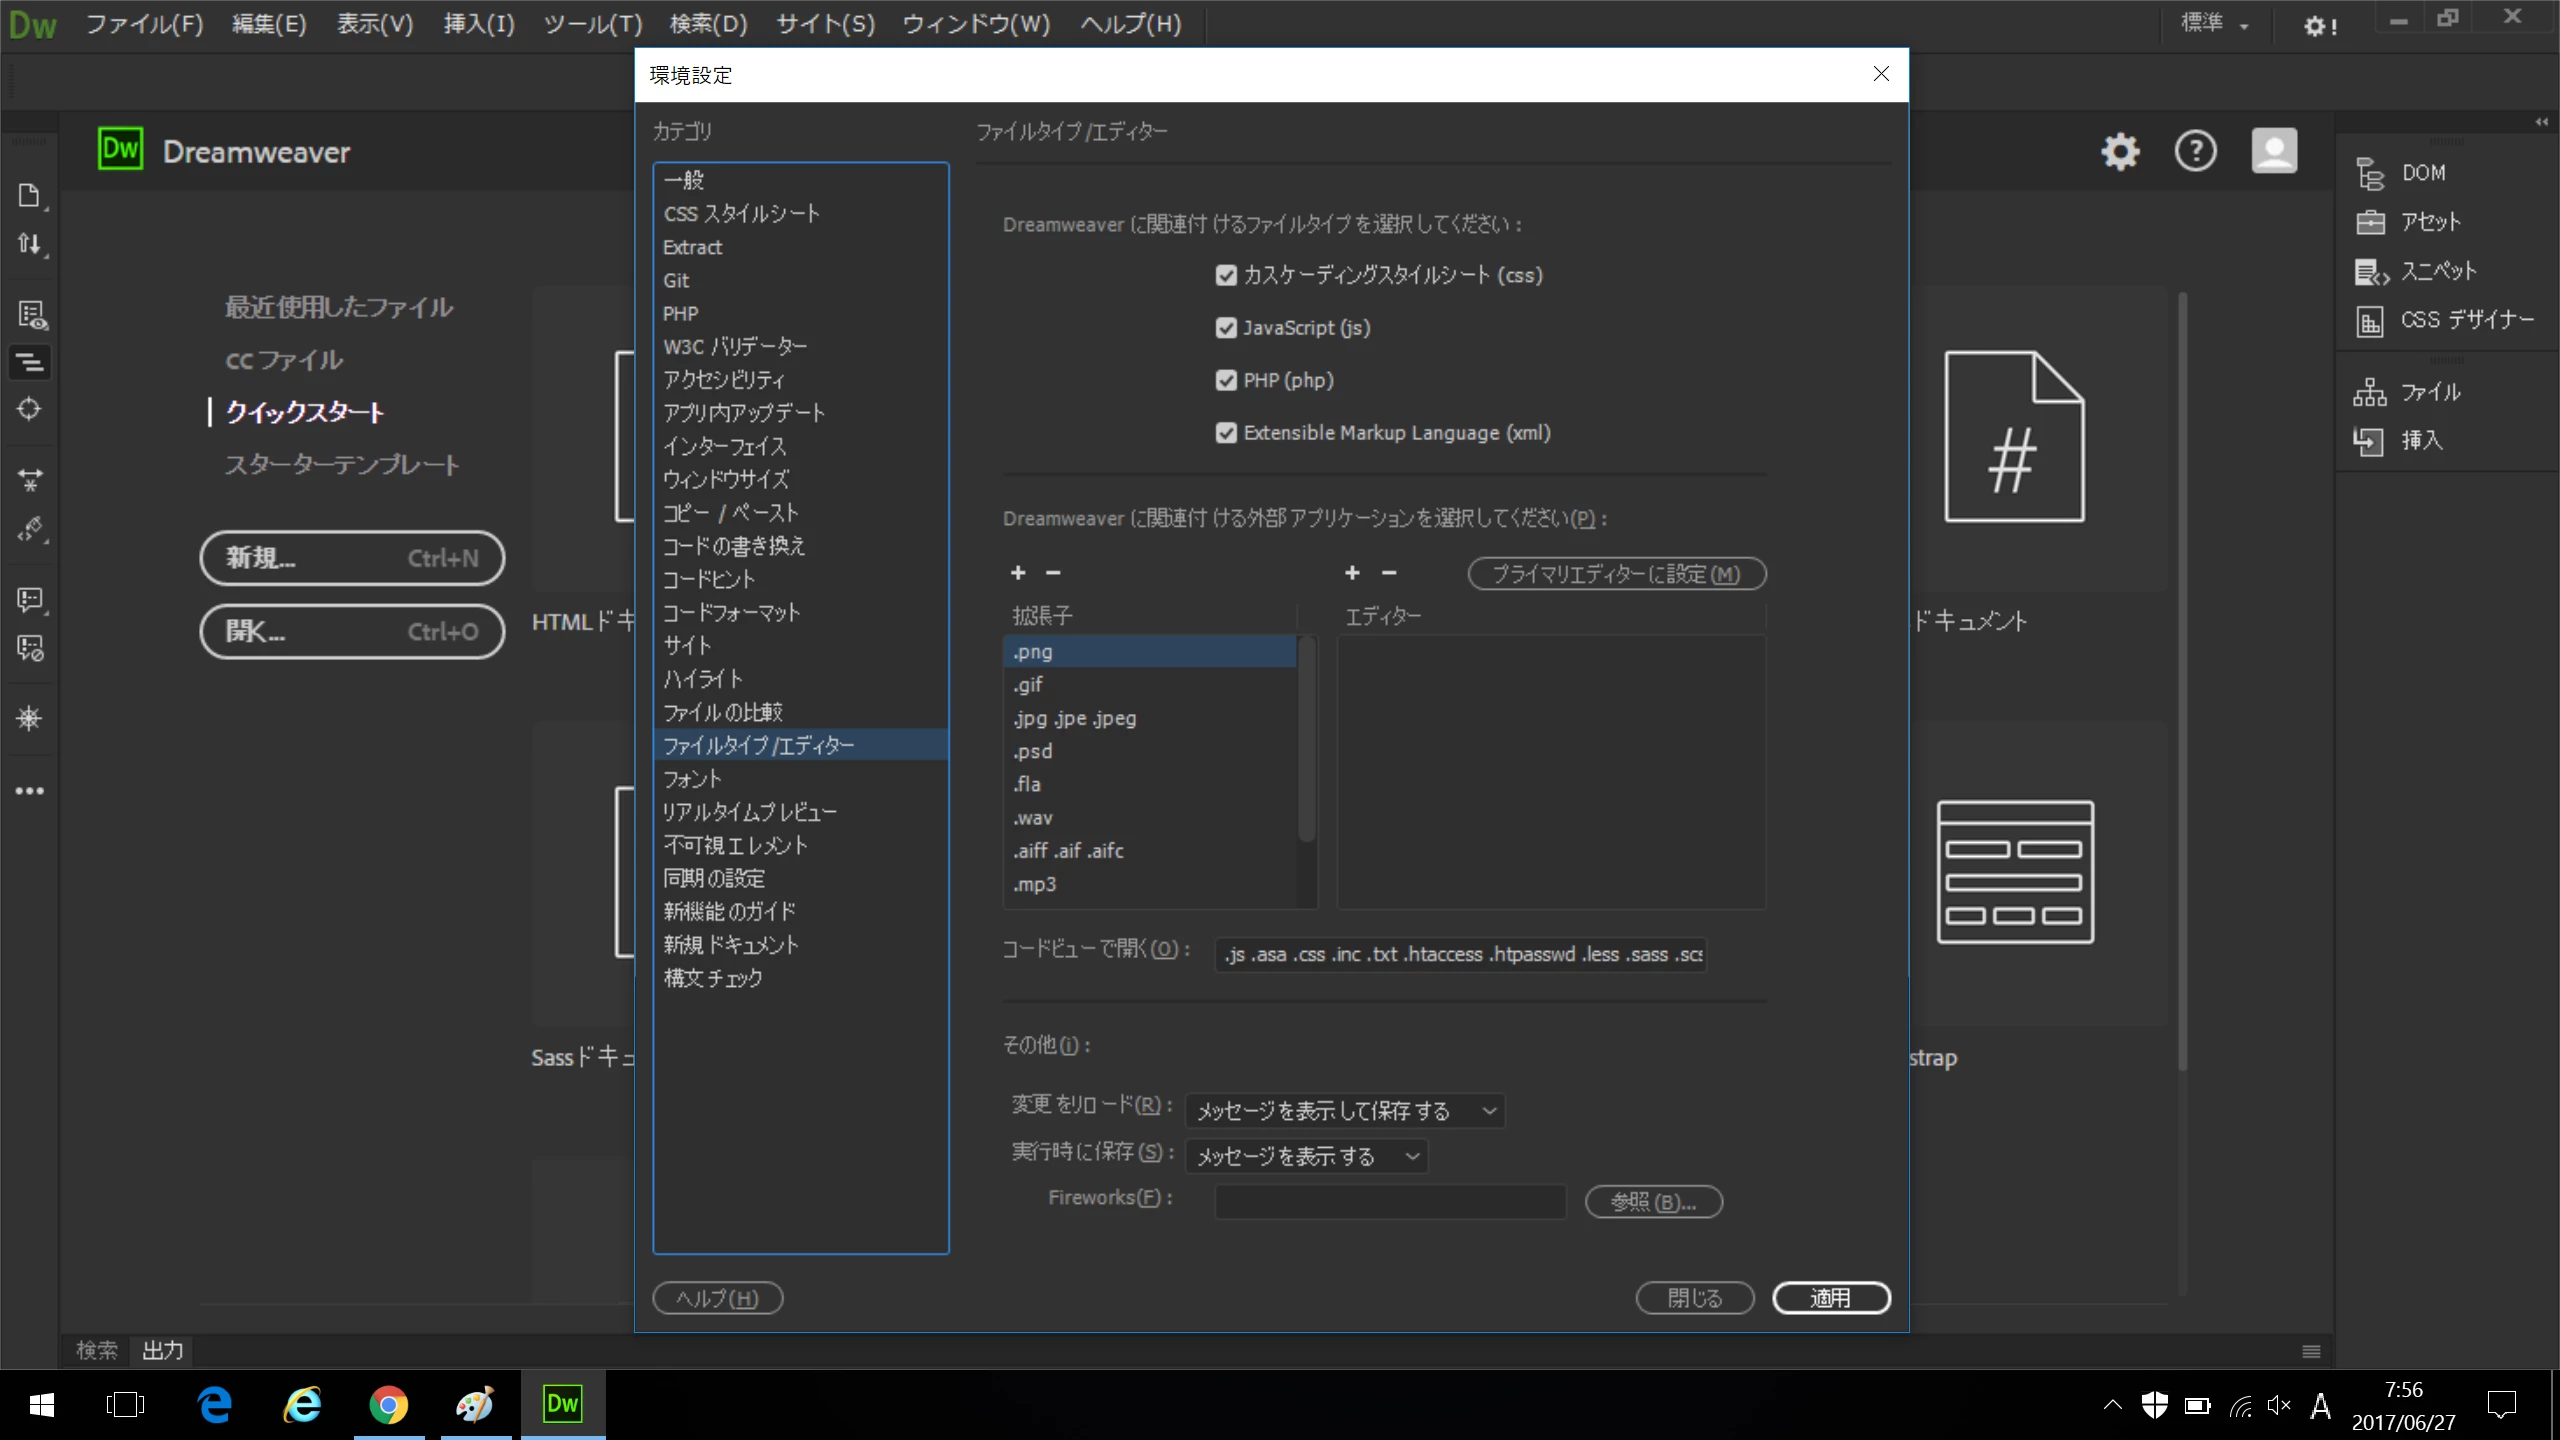Open the DOM panel icon
The height and width of the screenshot is (1440, 2560).
(2370, 173)
